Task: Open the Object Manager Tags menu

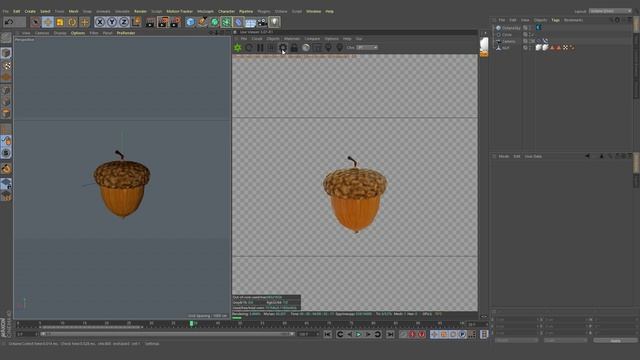Action: [x=556, y=20]
